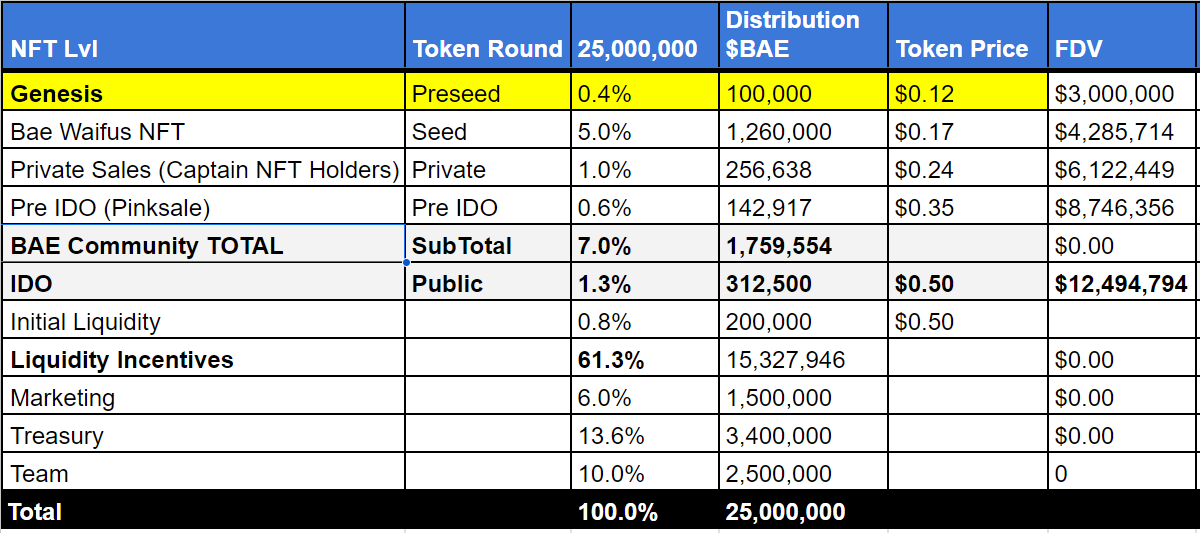Select the Bae Waifus NFT cell
1200x533 pixels.
[x=203, y=131]
